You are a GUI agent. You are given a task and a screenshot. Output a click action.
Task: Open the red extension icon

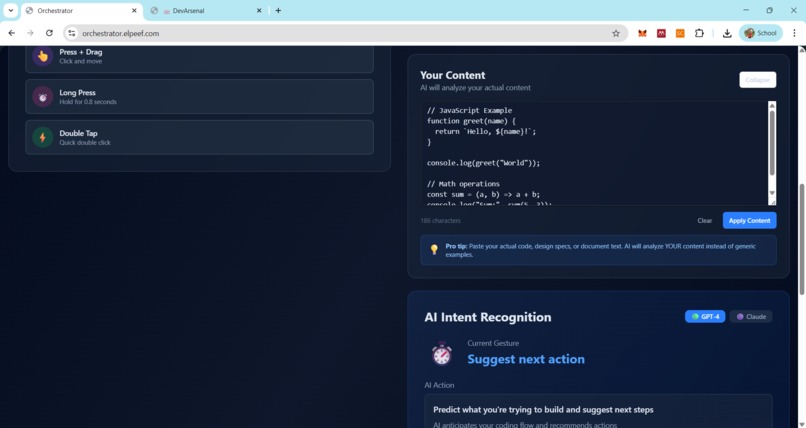pos(661,33)
